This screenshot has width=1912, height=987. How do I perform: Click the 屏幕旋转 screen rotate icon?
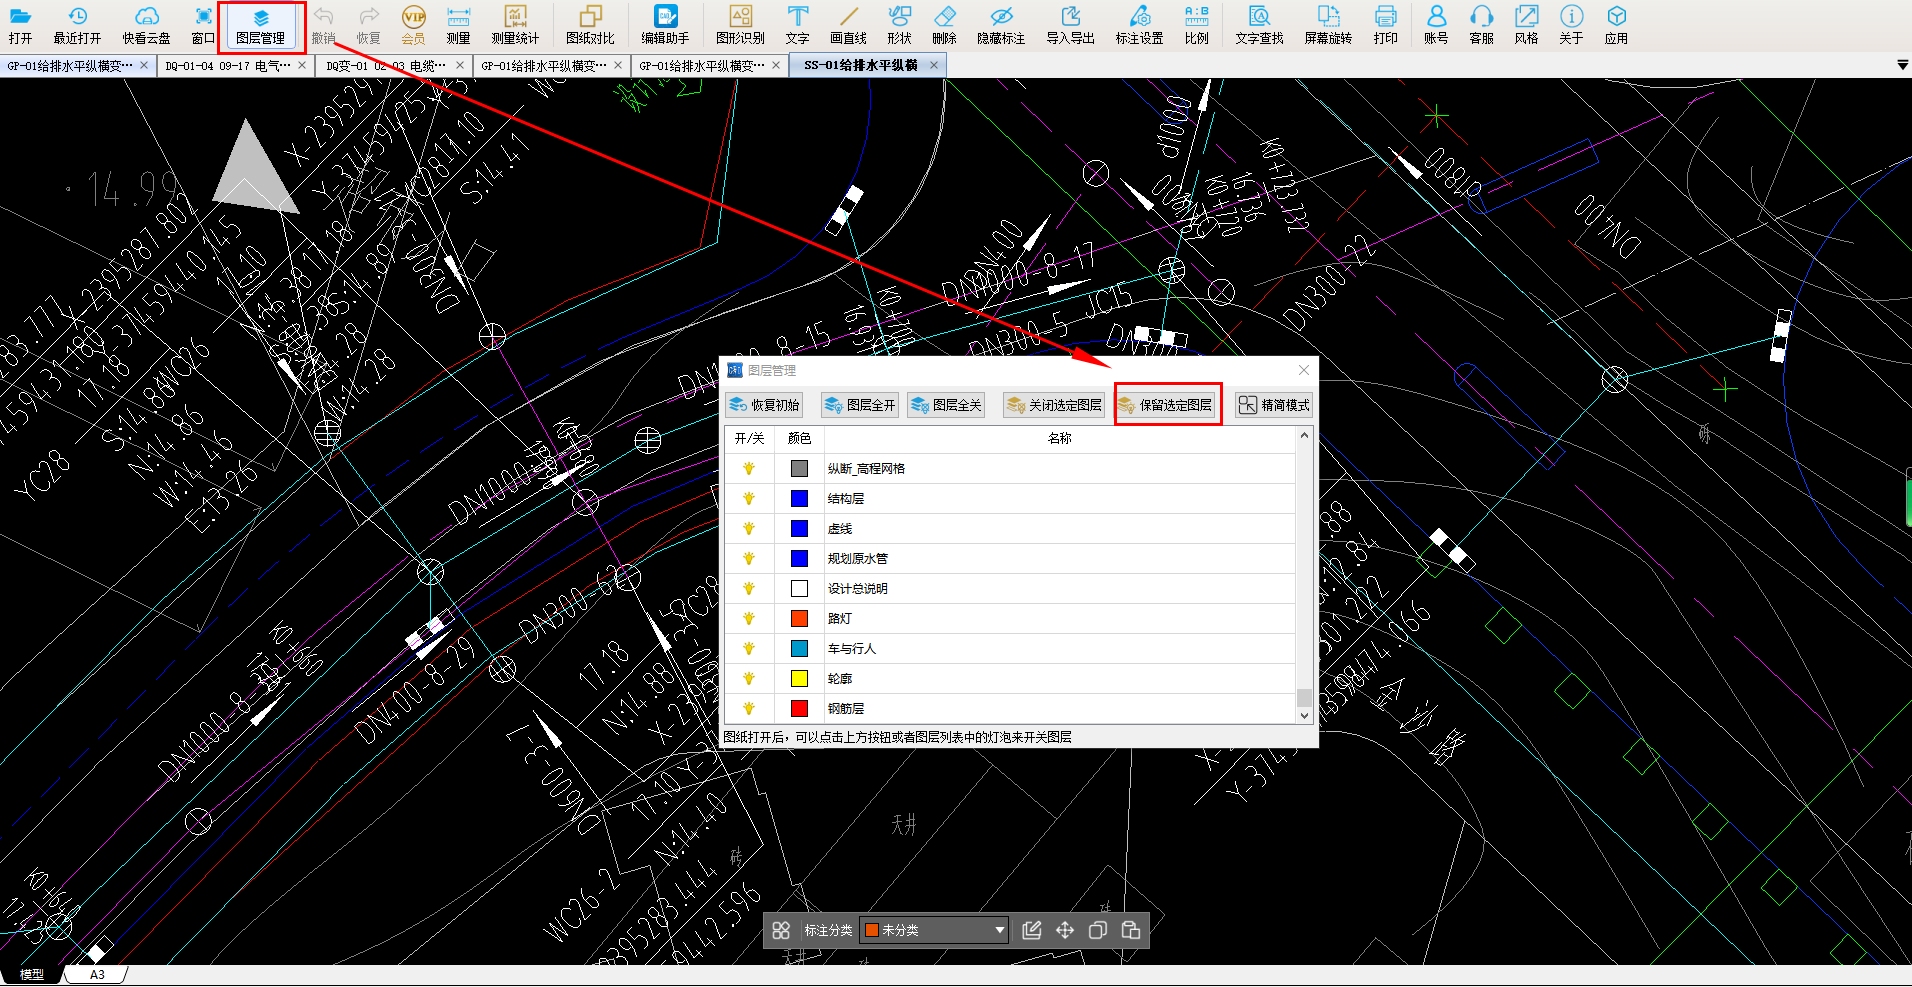[x=1327, y=26]
